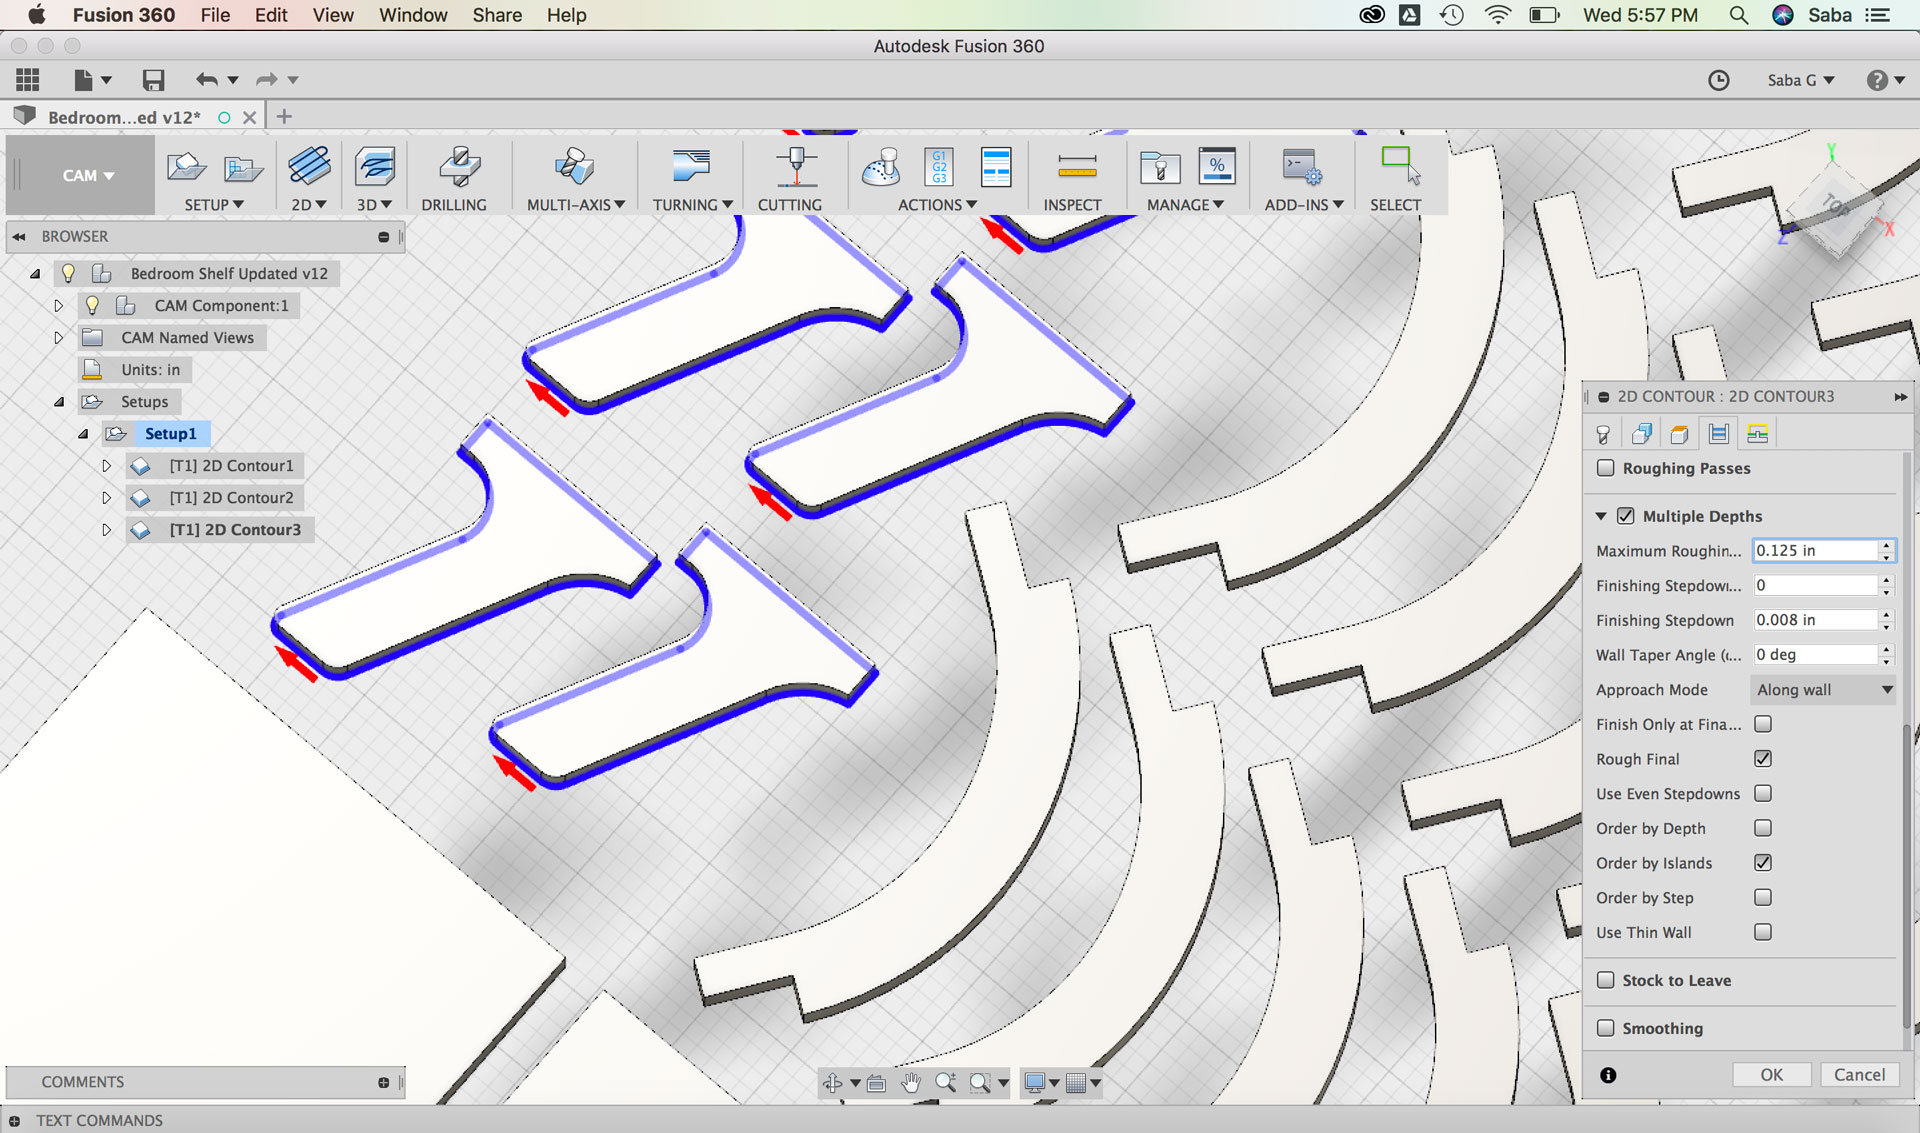Viewport: 1920px width, 1133px height.
Task: Open the Window menu
Action: click(x=413, y=15)
